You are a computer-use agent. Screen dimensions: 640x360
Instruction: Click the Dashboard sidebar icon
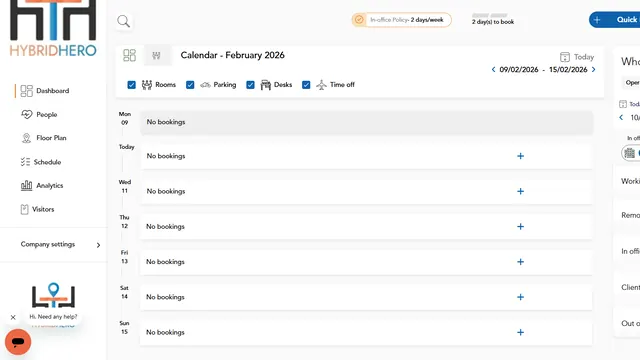click(x=27, y=91)
